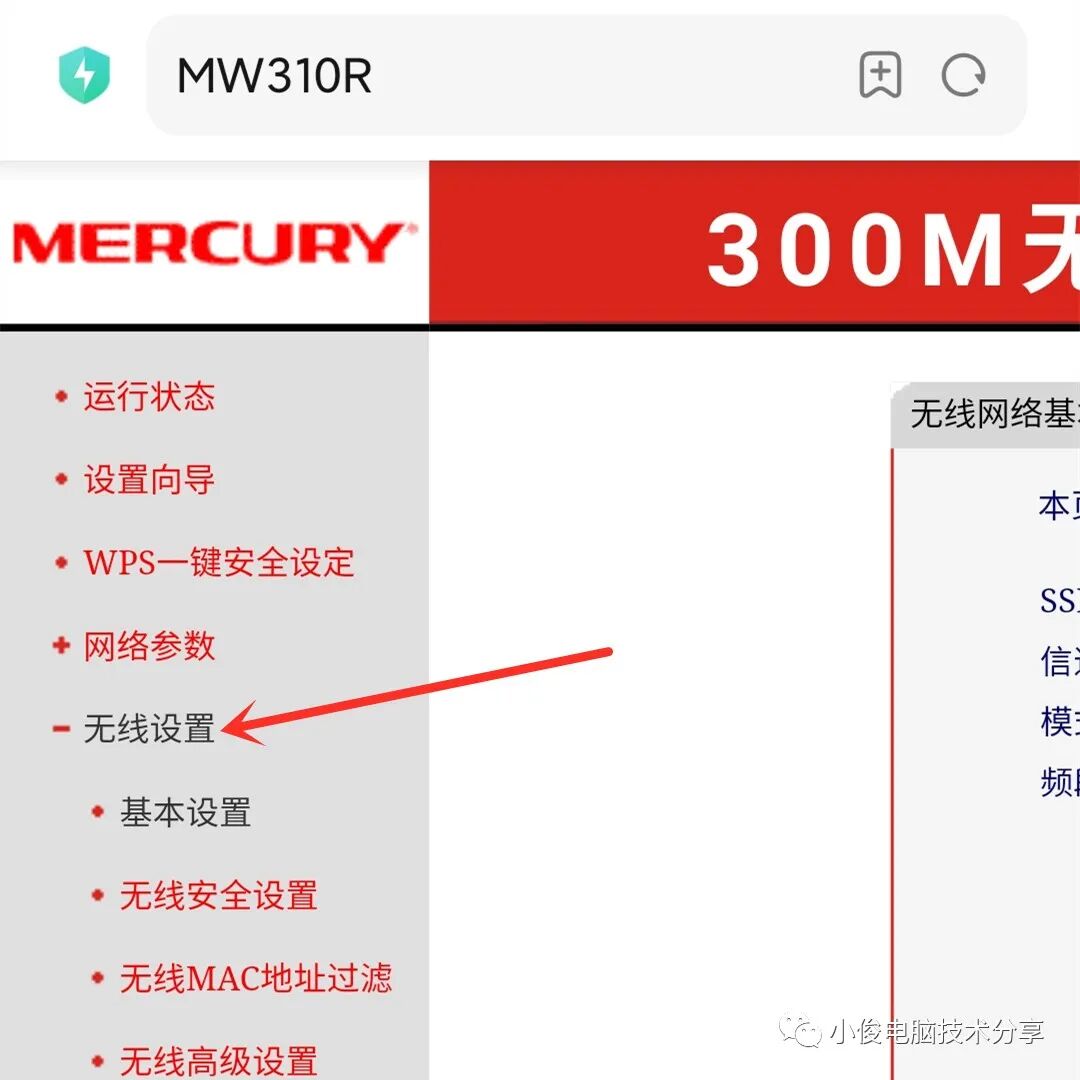Reload the page with refresh icon
1080x1080 pixels.
[x=964, y=75]
